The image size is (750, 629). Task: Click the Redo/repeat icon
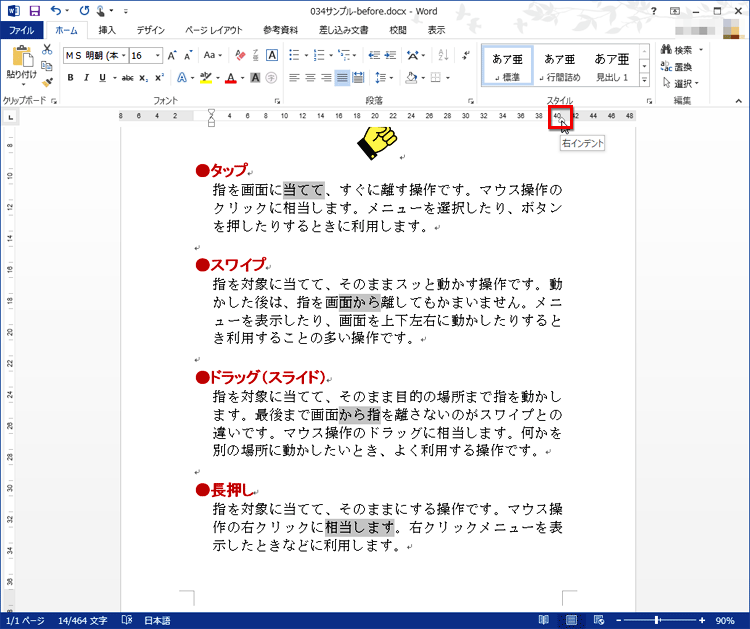(x=84, y=11)
